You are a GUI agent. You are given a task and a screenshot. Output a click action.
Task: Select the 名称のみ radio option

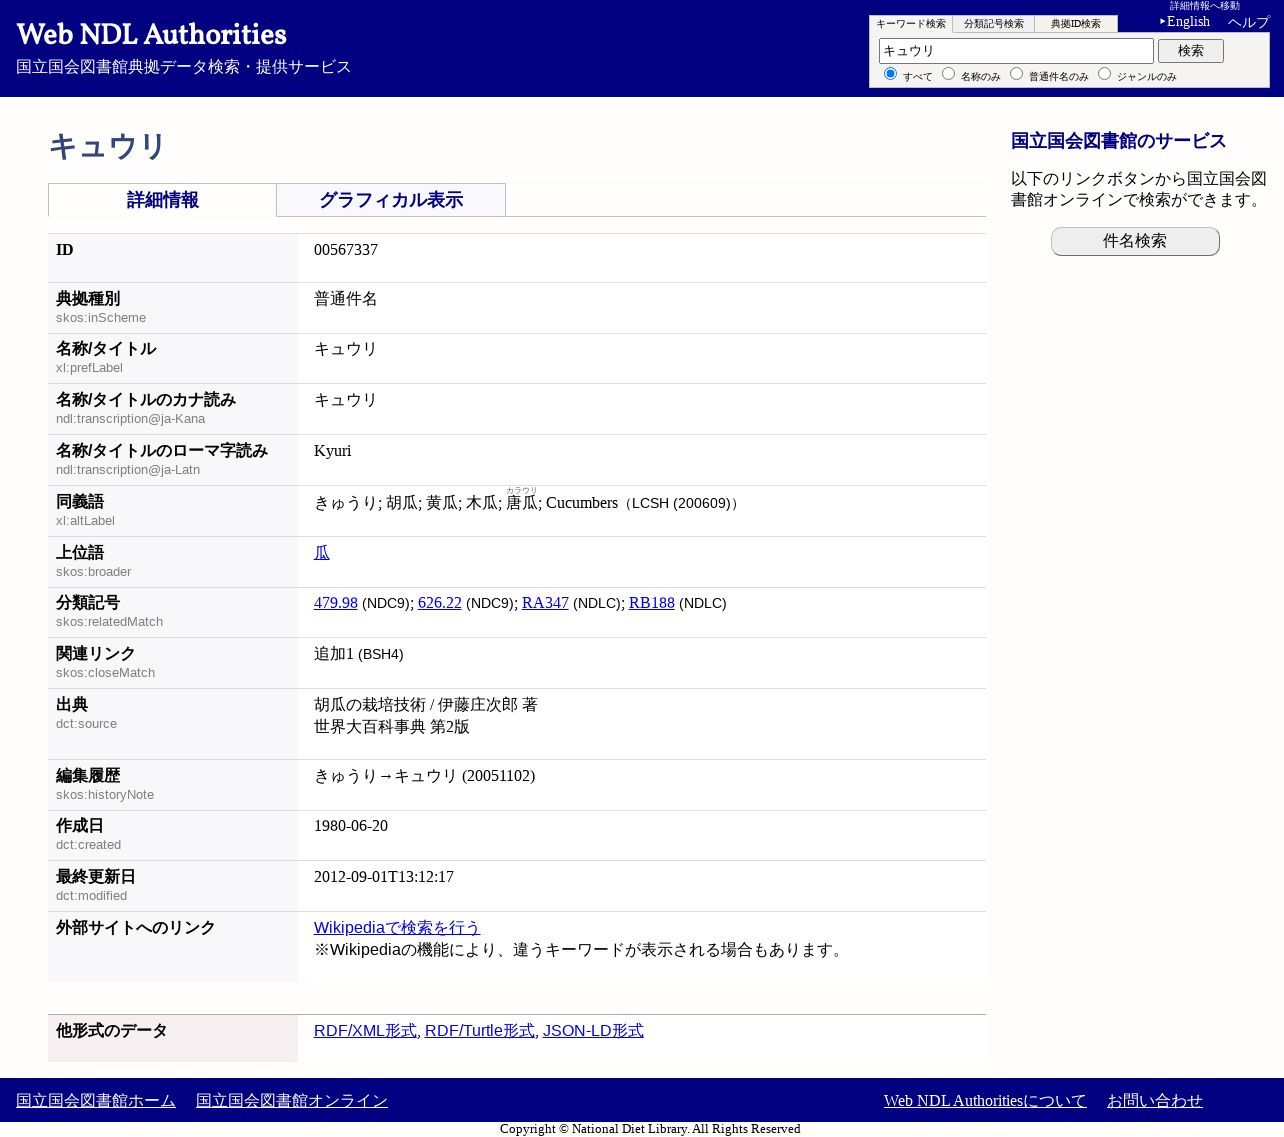[x=948, y=73]
